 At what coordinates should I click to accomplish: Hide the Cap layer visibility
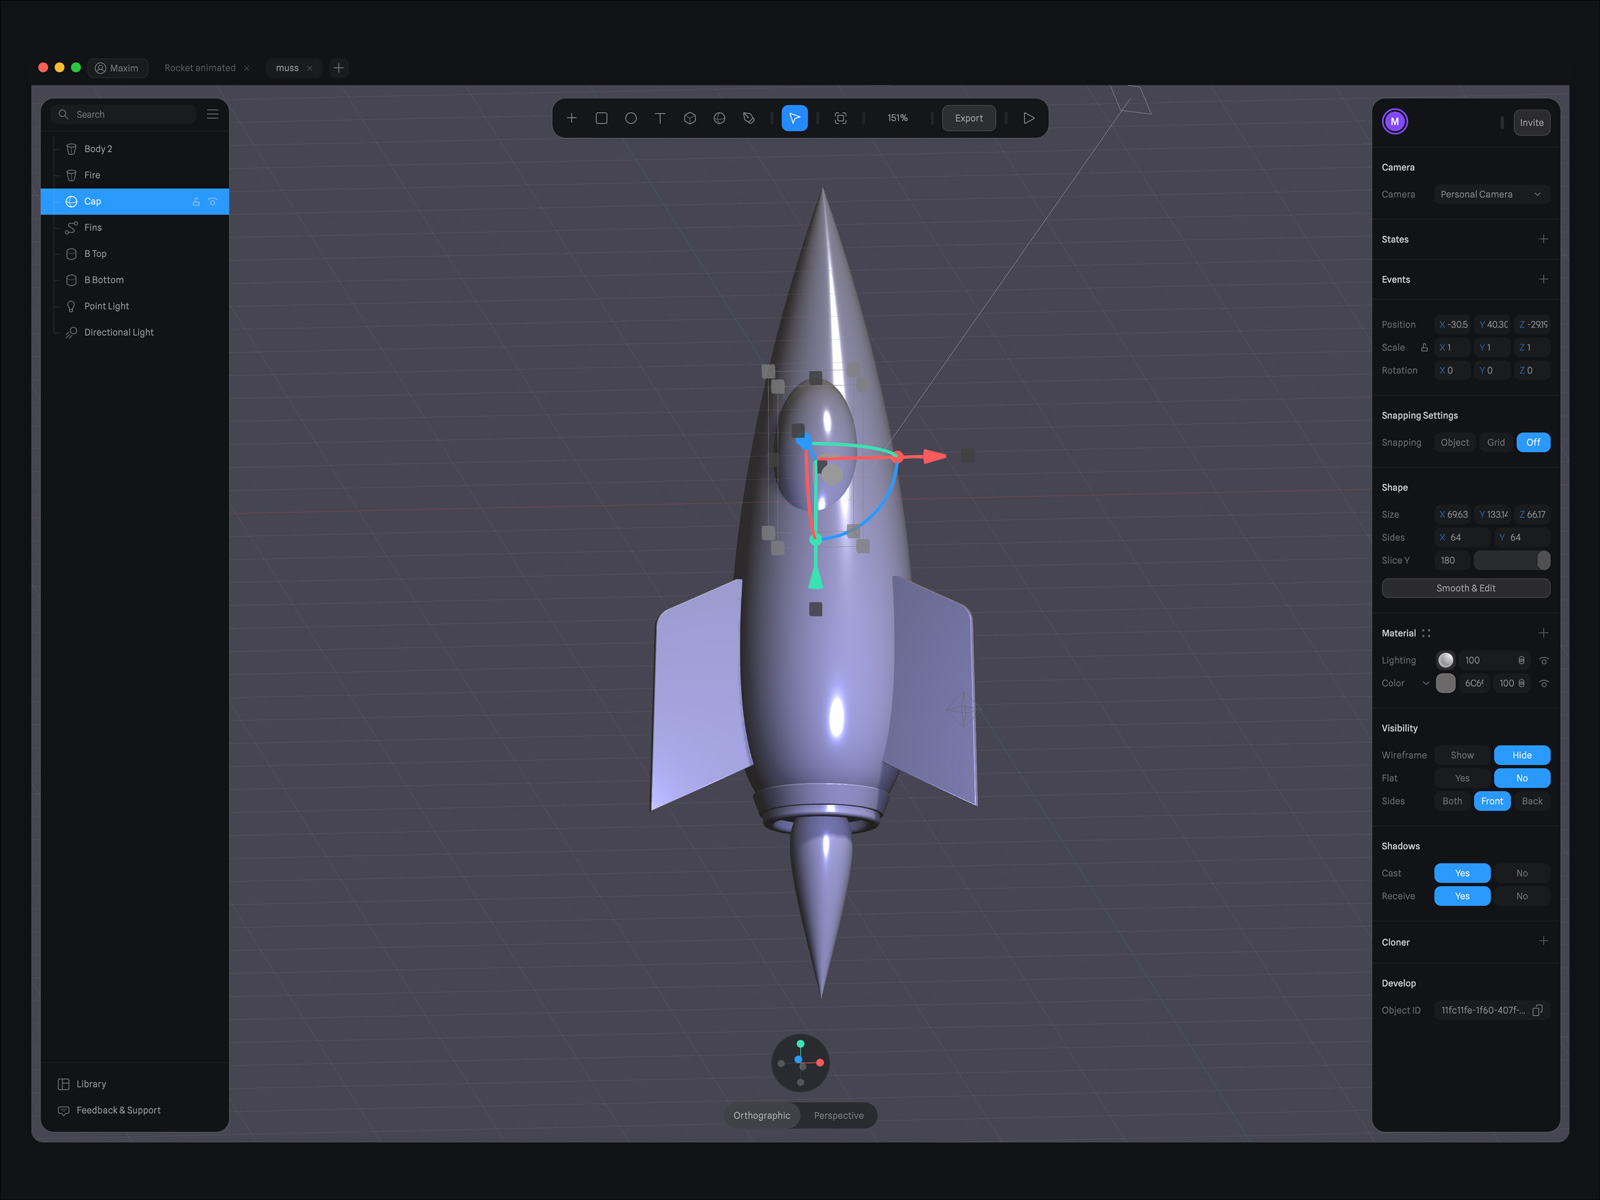coord(211,201)
